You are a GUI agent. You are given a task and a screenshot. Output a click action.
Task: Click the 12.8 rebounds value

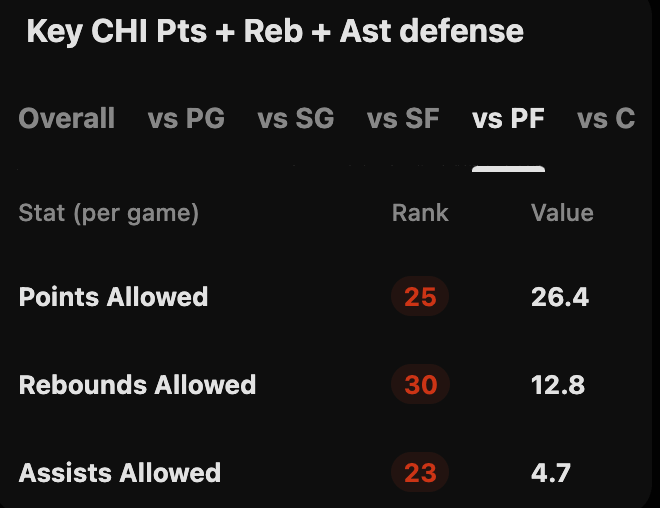click(x=558, y=385)
